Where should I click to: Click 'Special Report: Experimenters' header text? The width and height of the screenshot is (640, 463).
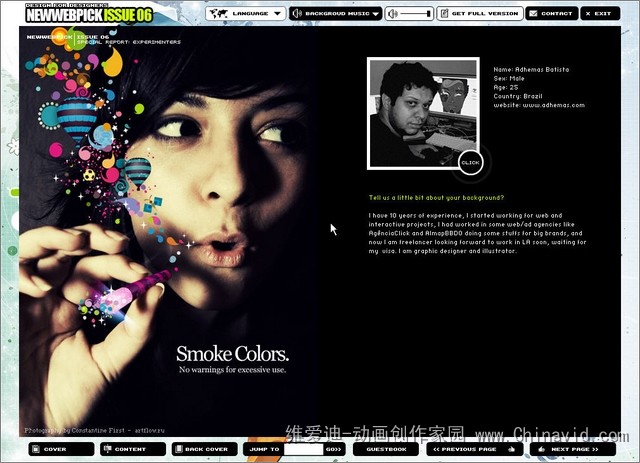click(129, 42)
